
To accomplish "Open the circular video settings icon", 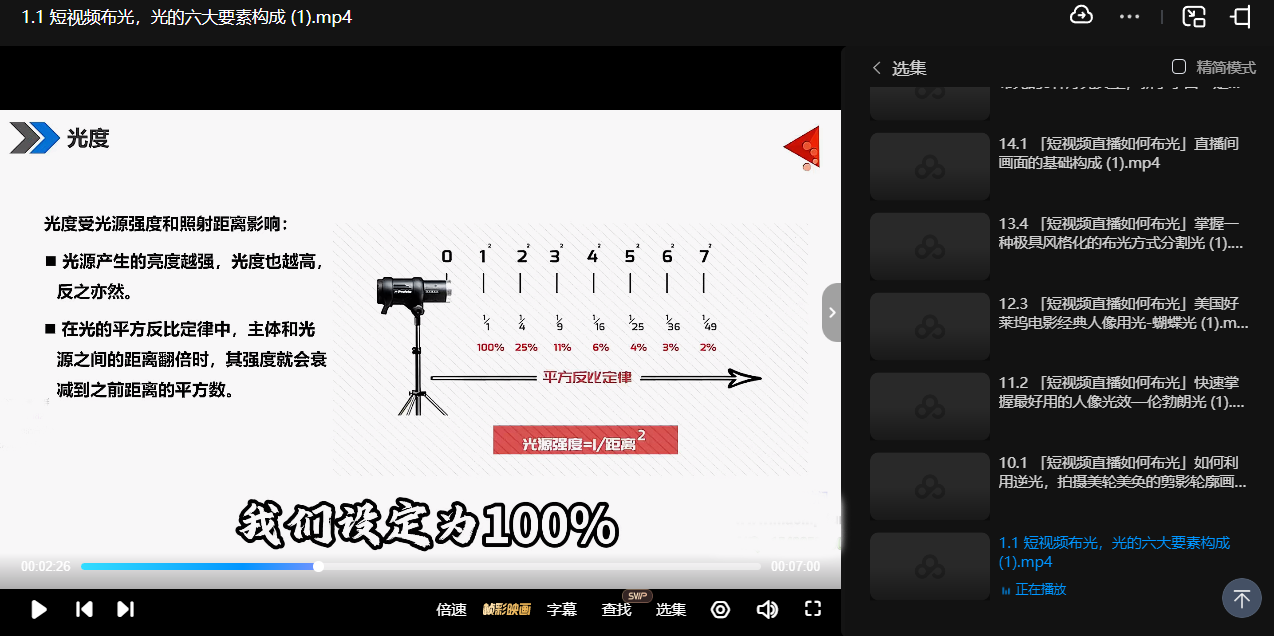I will [720, 609].
